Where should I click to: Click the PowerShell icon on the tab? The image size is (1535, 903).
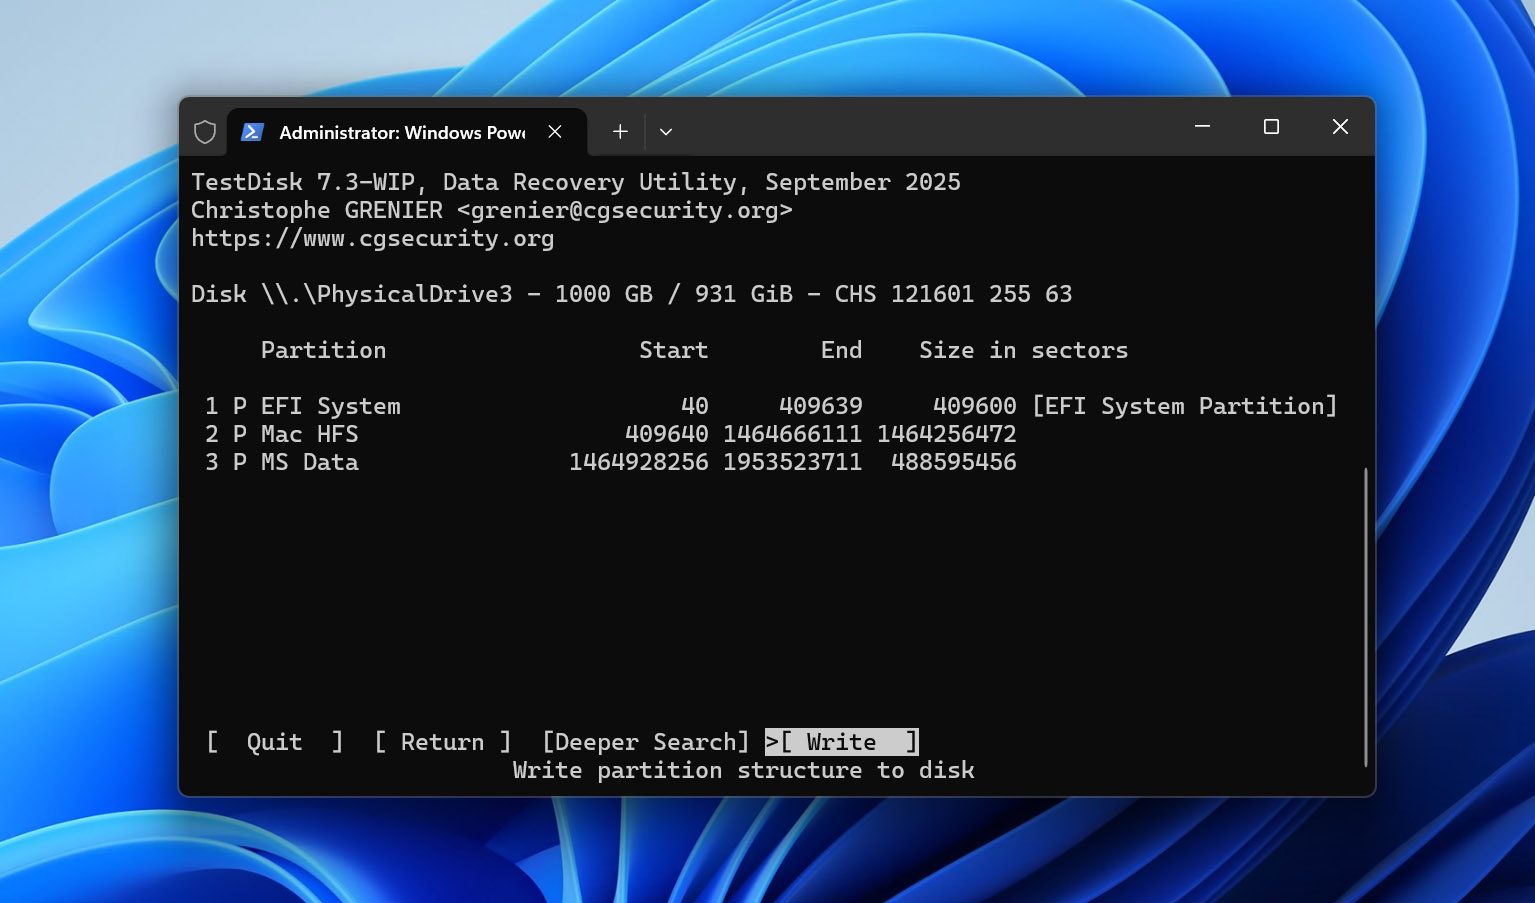tap(252, 132)
